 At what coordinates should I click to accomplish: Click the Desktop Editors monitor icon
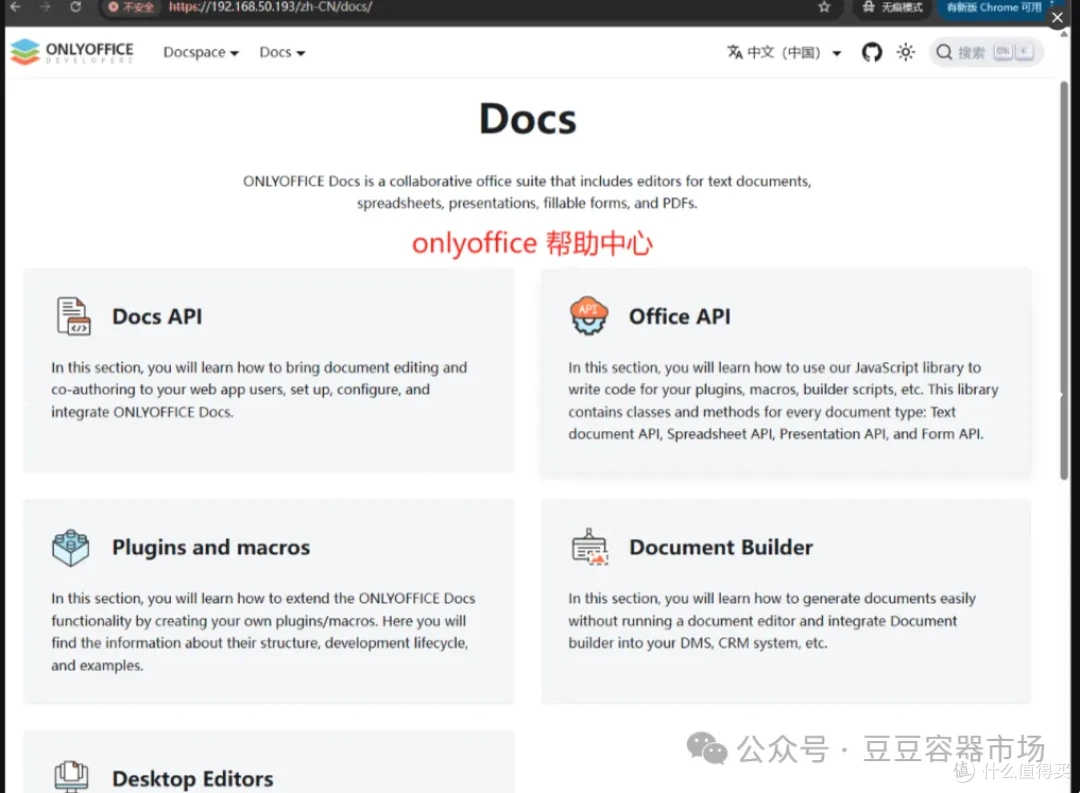pyautogui.click(x=71, y=776)
